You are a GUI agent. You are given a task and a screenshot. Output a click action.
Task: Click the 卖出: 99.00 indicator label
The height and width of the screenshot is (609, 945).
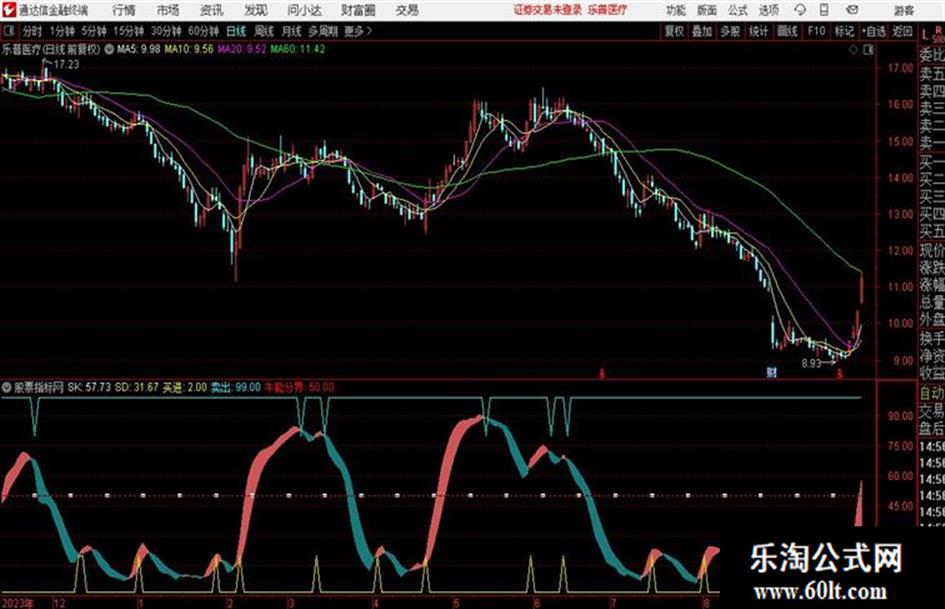click(235, 387)
